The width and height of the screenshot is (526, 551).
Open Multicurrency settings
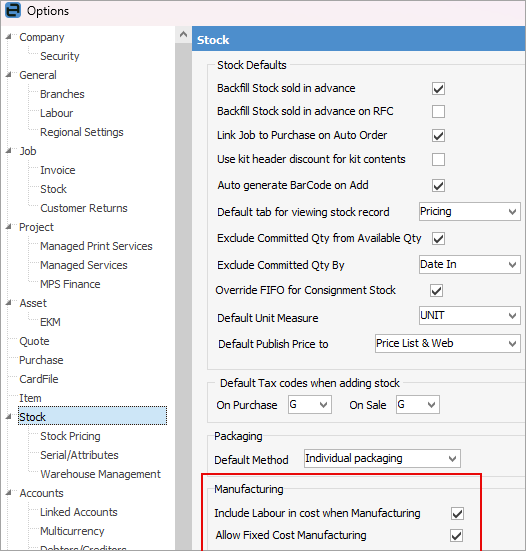tap(72, 531)
